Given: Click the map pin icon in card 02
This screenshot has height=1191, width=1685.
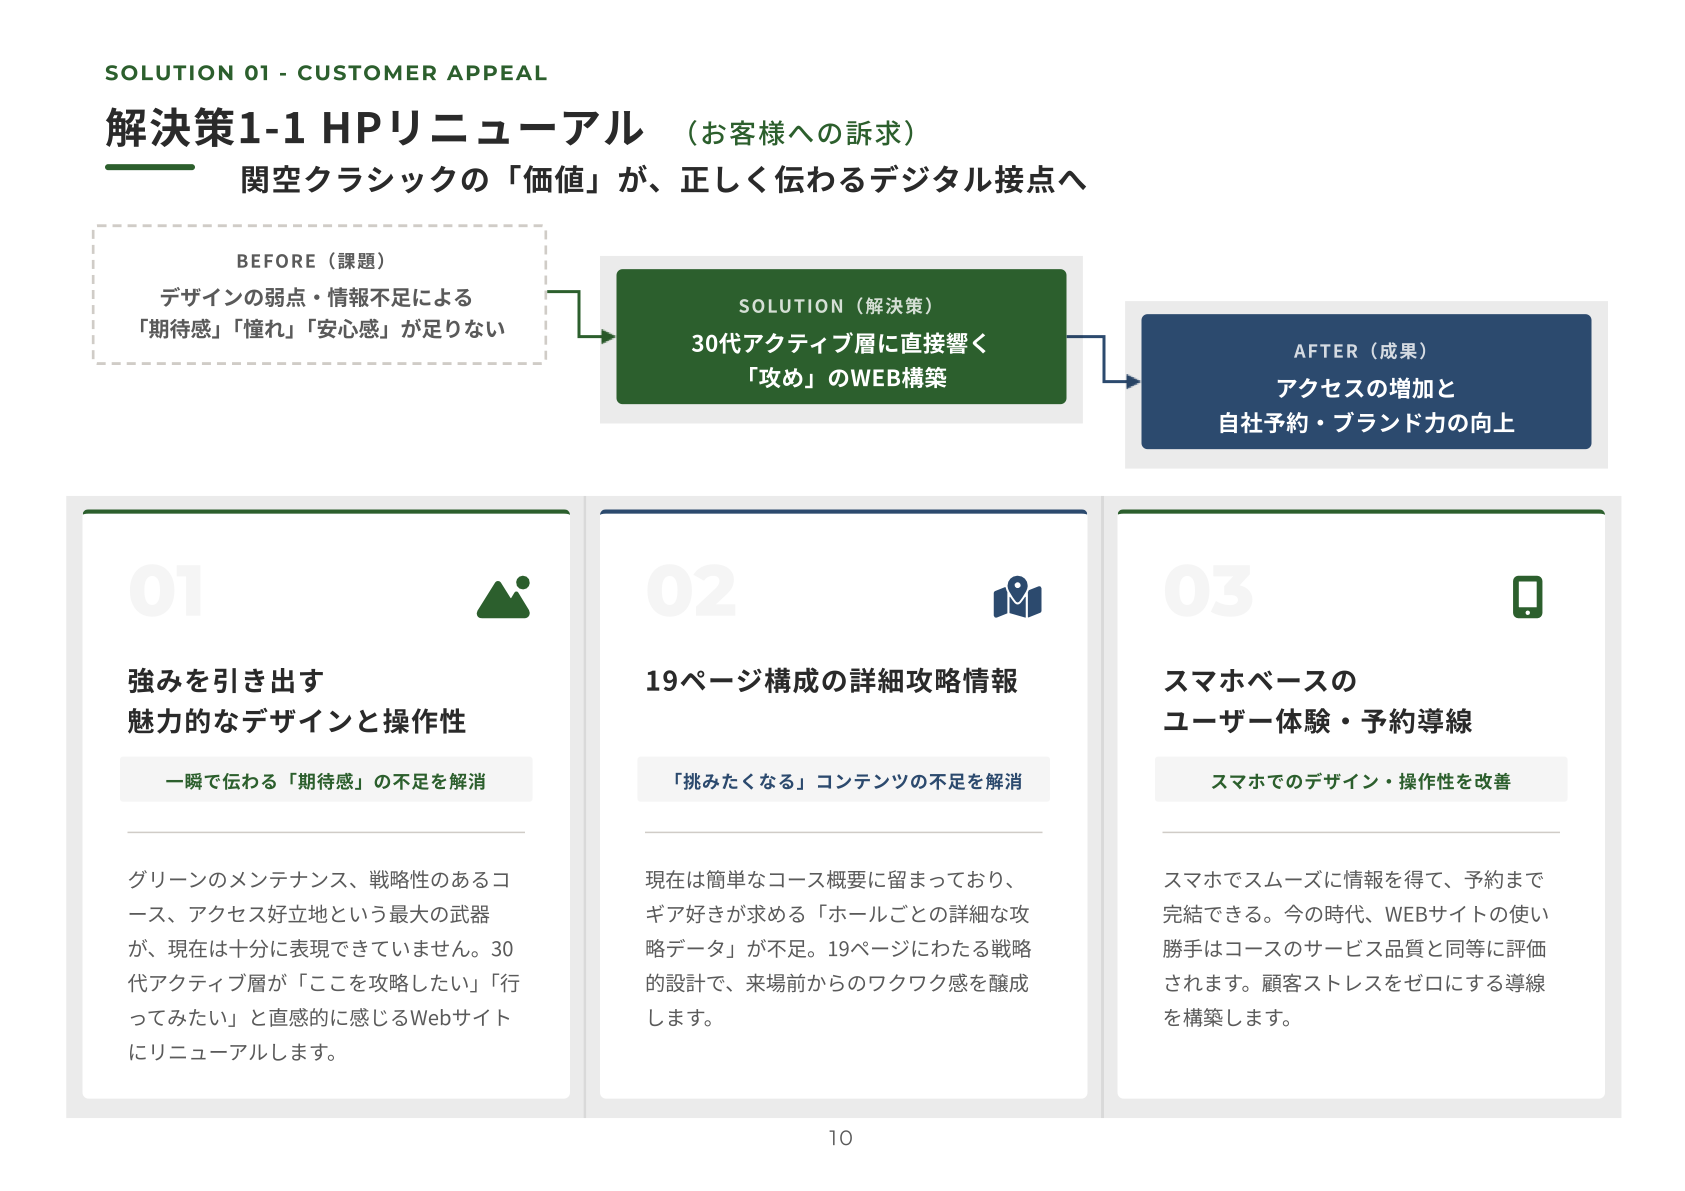Looking at the screenshot, I should (x=1017, y=597).
